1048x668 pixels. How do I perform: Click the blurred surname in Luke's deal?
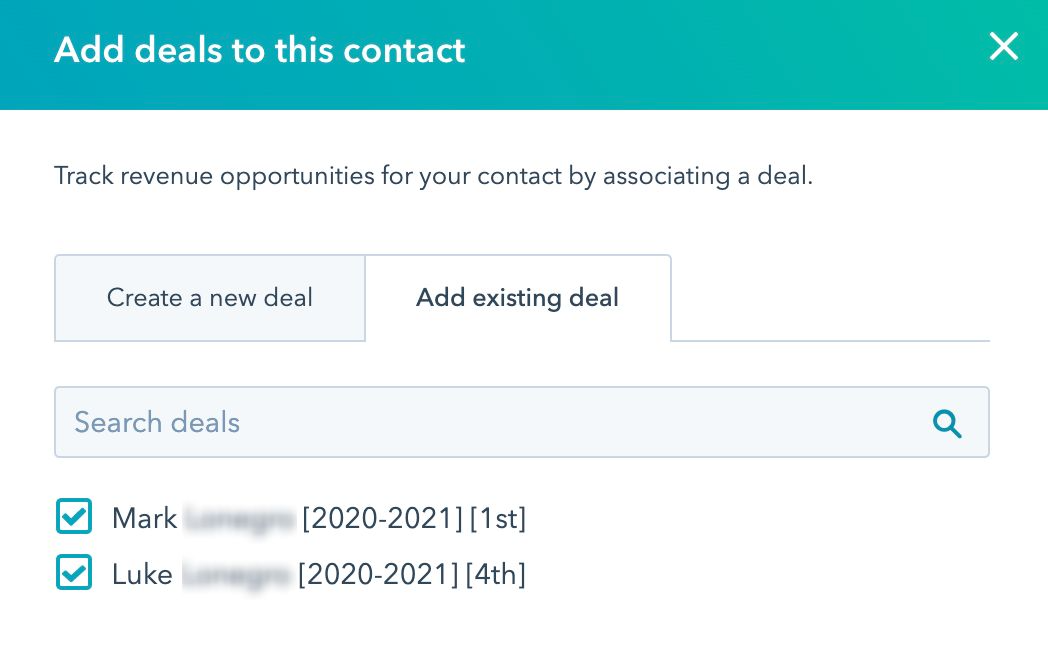click(235, 575)
